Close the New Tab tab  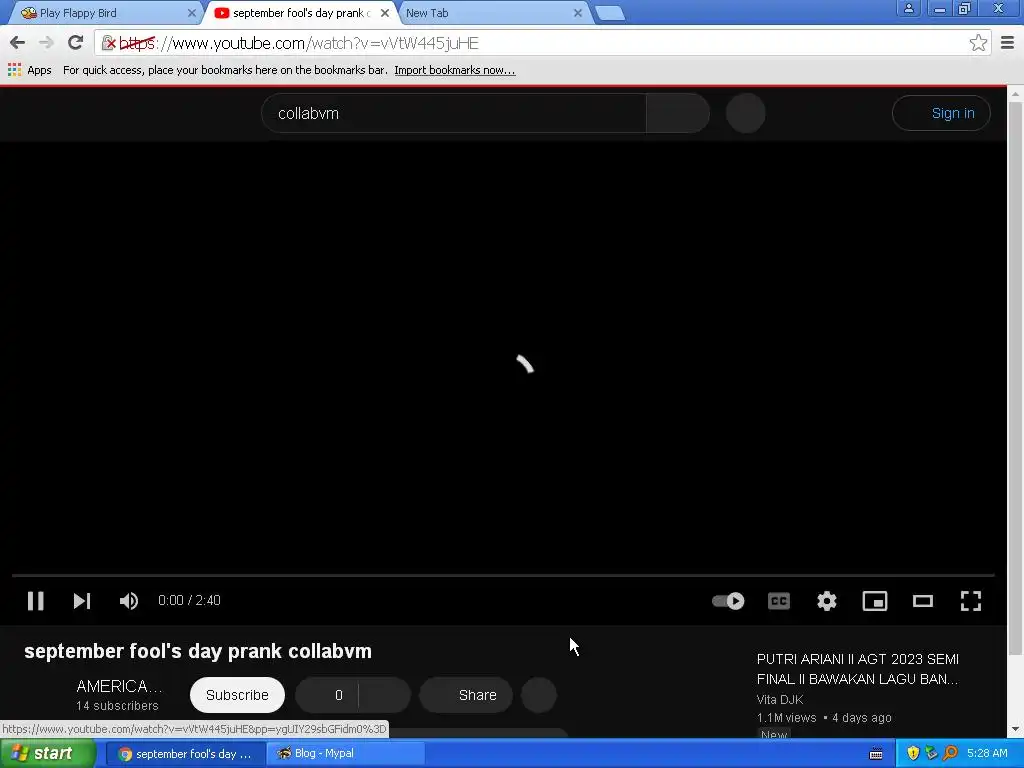click(578, 13)
